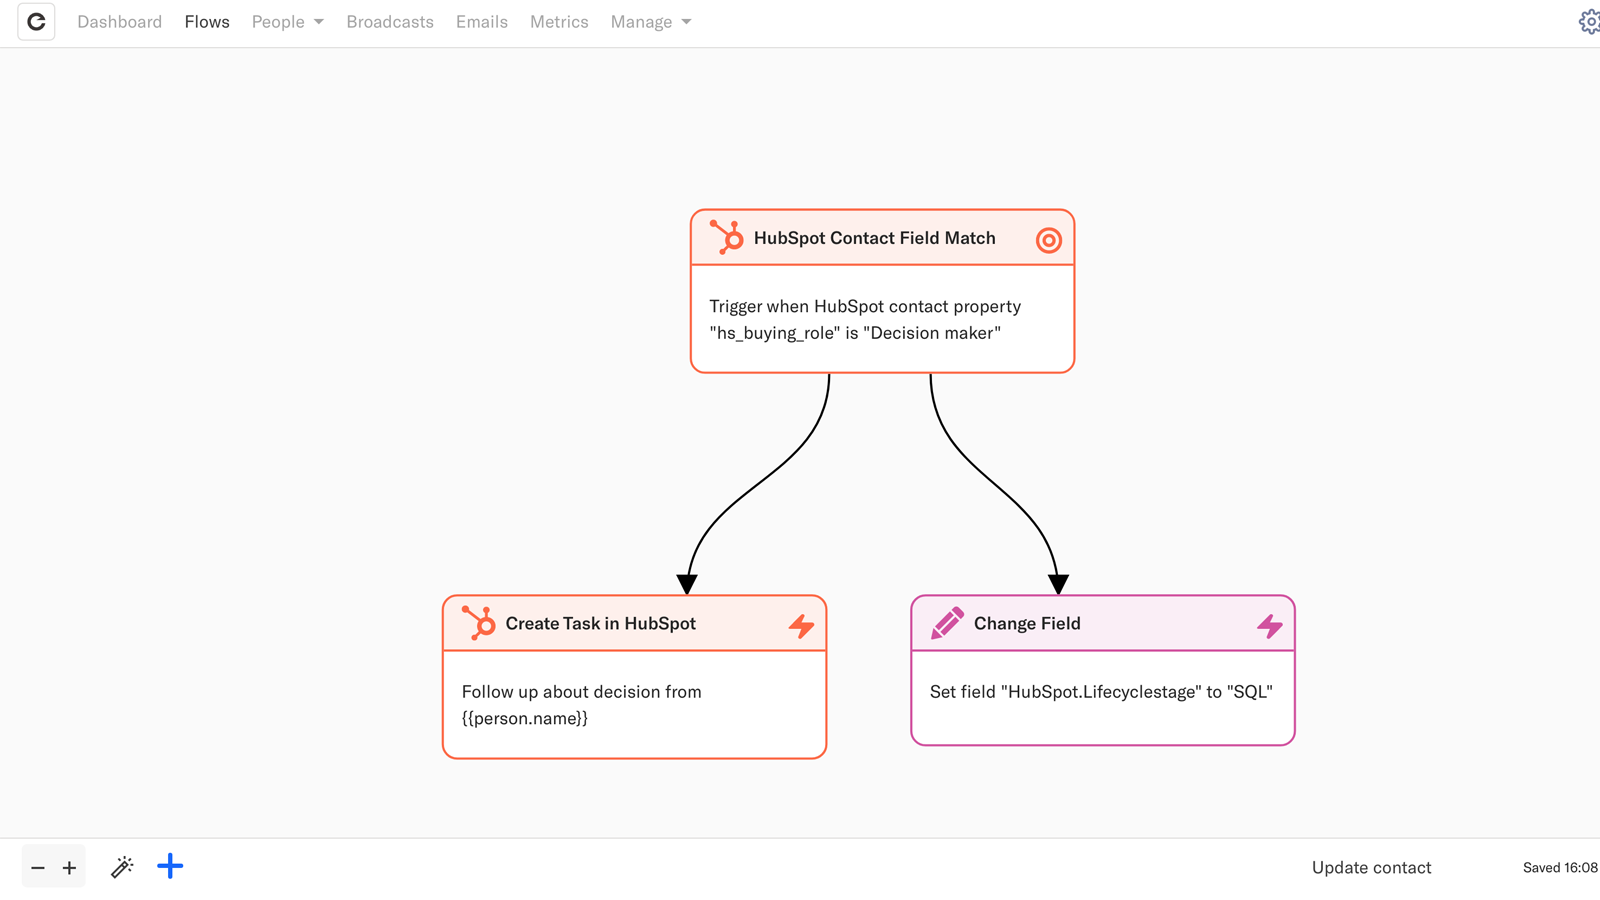Select the magic wand auto-arrange tool
The height and width of the screenshot is (900, 1600).
[x=122, y=867]
